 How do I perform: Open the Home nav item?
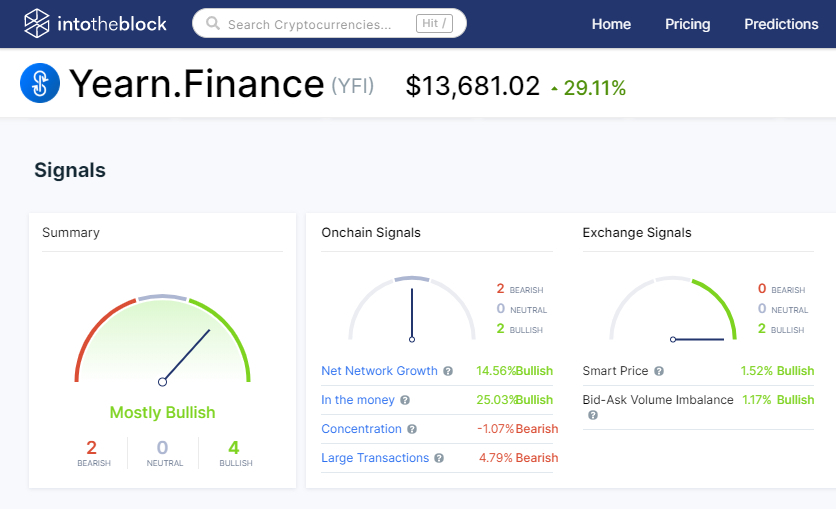tap(611, 25)
